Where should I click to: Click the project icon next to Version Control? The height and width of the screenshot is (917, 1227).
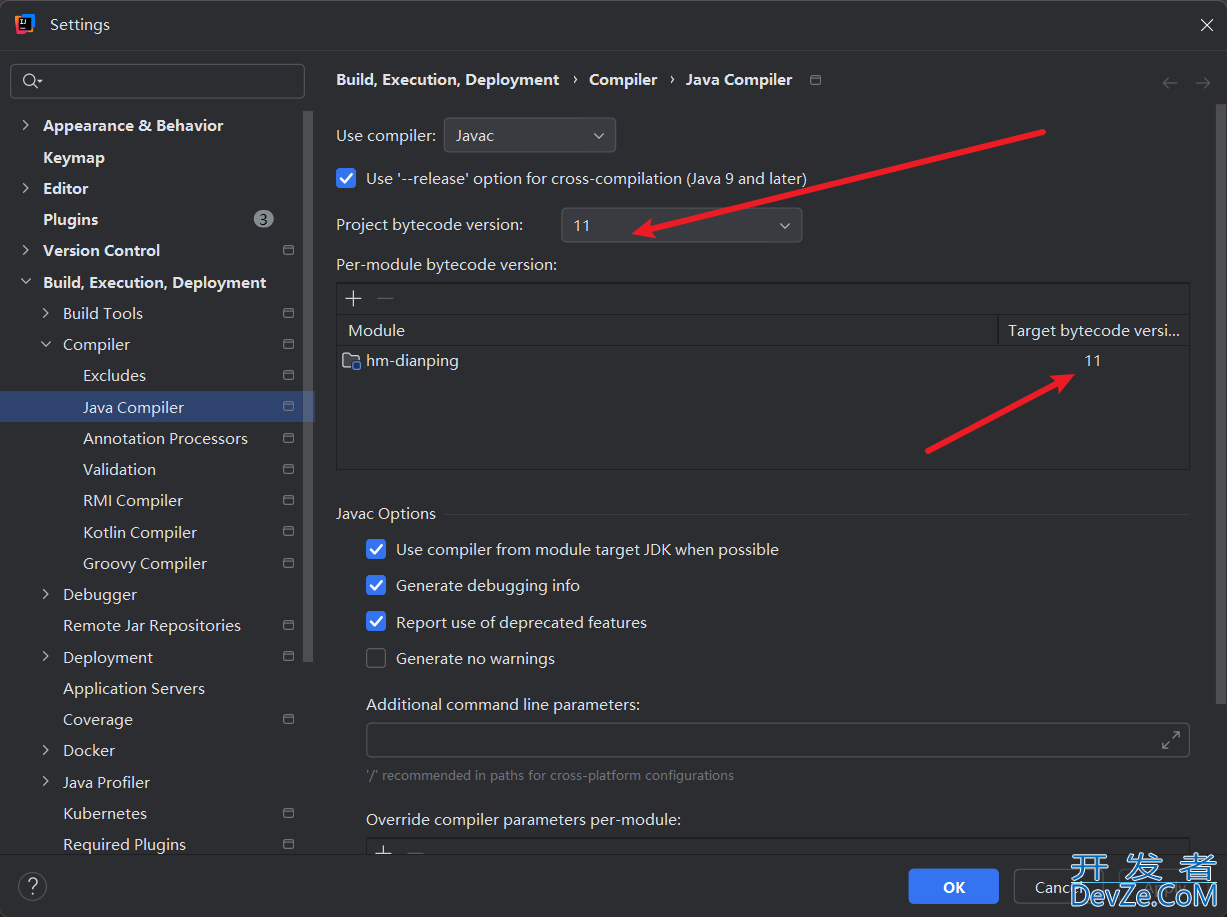coord(288,251)
